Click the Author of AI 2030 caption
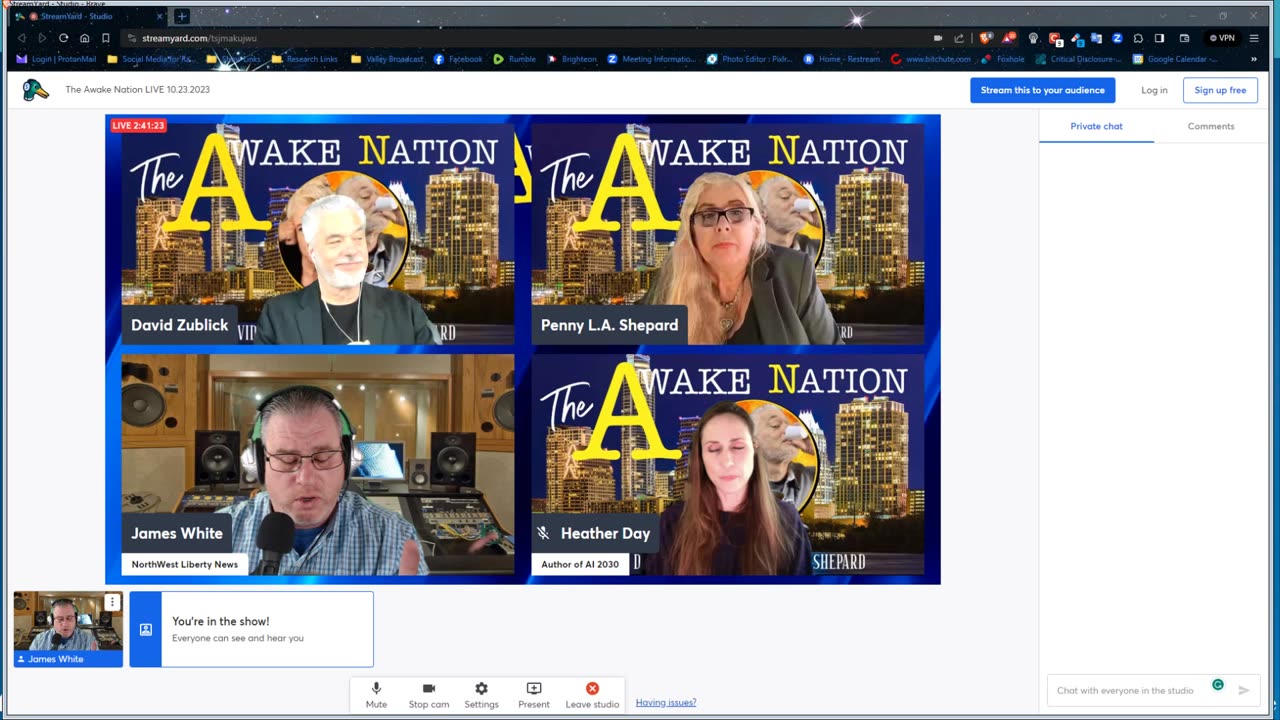This screenshot has width=1280, height=720. point(580,564)
